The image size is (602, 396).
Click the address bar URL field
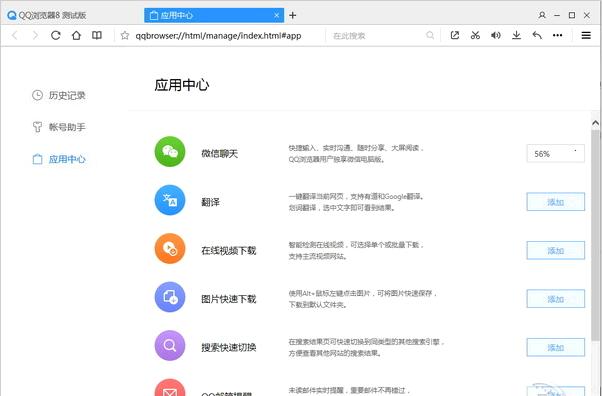[218, 36]
